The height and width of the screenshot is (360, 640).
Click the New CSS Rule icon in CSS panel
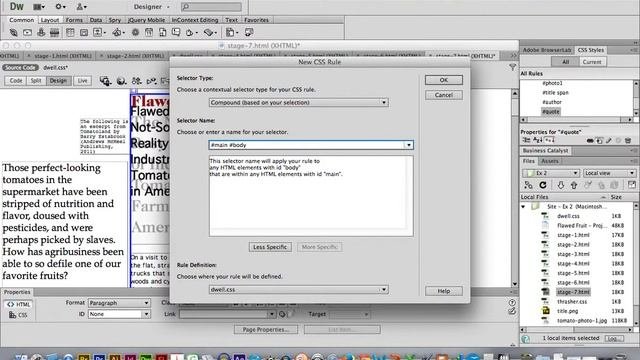(599, 140)
